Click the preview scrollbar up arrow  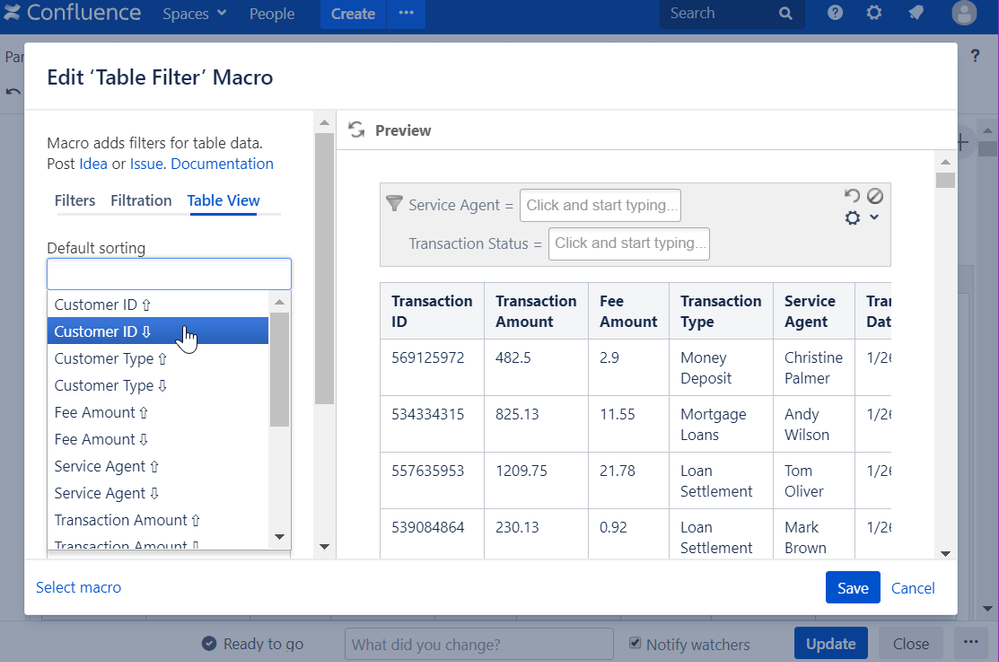(945, 162)
